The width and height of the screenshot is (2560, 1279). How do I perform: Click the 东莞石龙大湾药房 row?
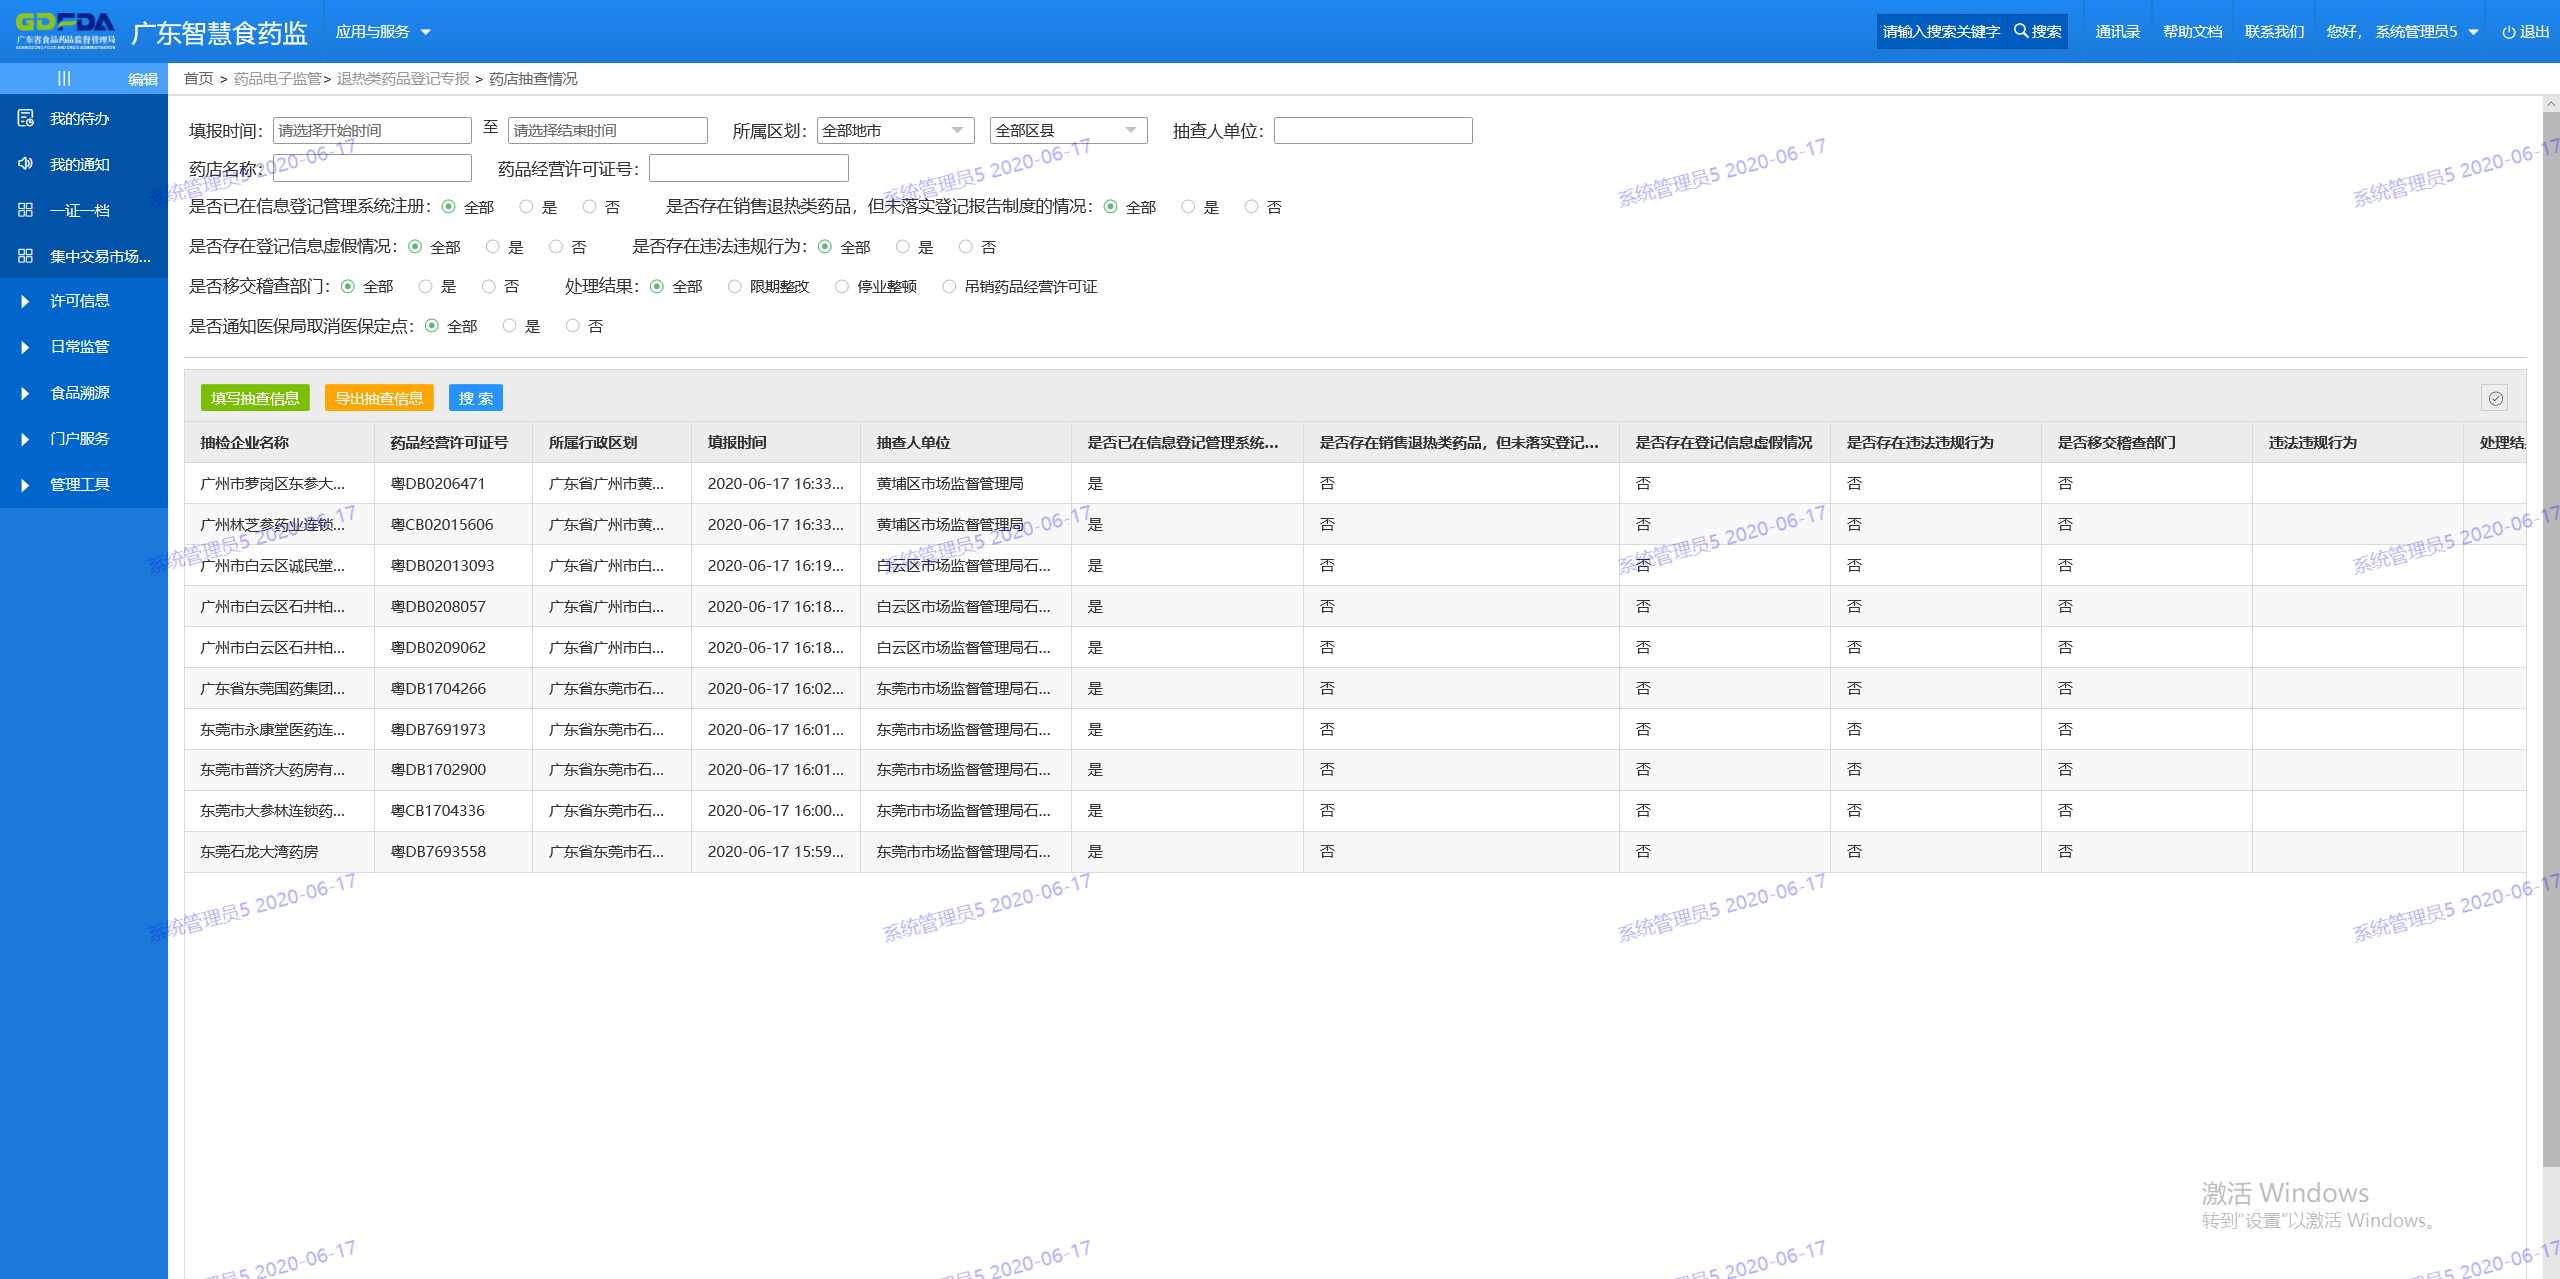(x=1355, y=852)
